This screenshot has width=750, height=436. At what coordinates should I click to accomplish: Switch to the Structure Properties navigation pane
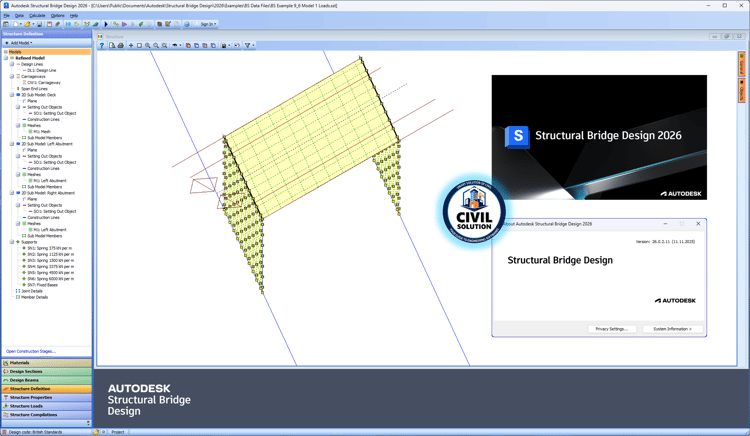click(x=46, y=397)
